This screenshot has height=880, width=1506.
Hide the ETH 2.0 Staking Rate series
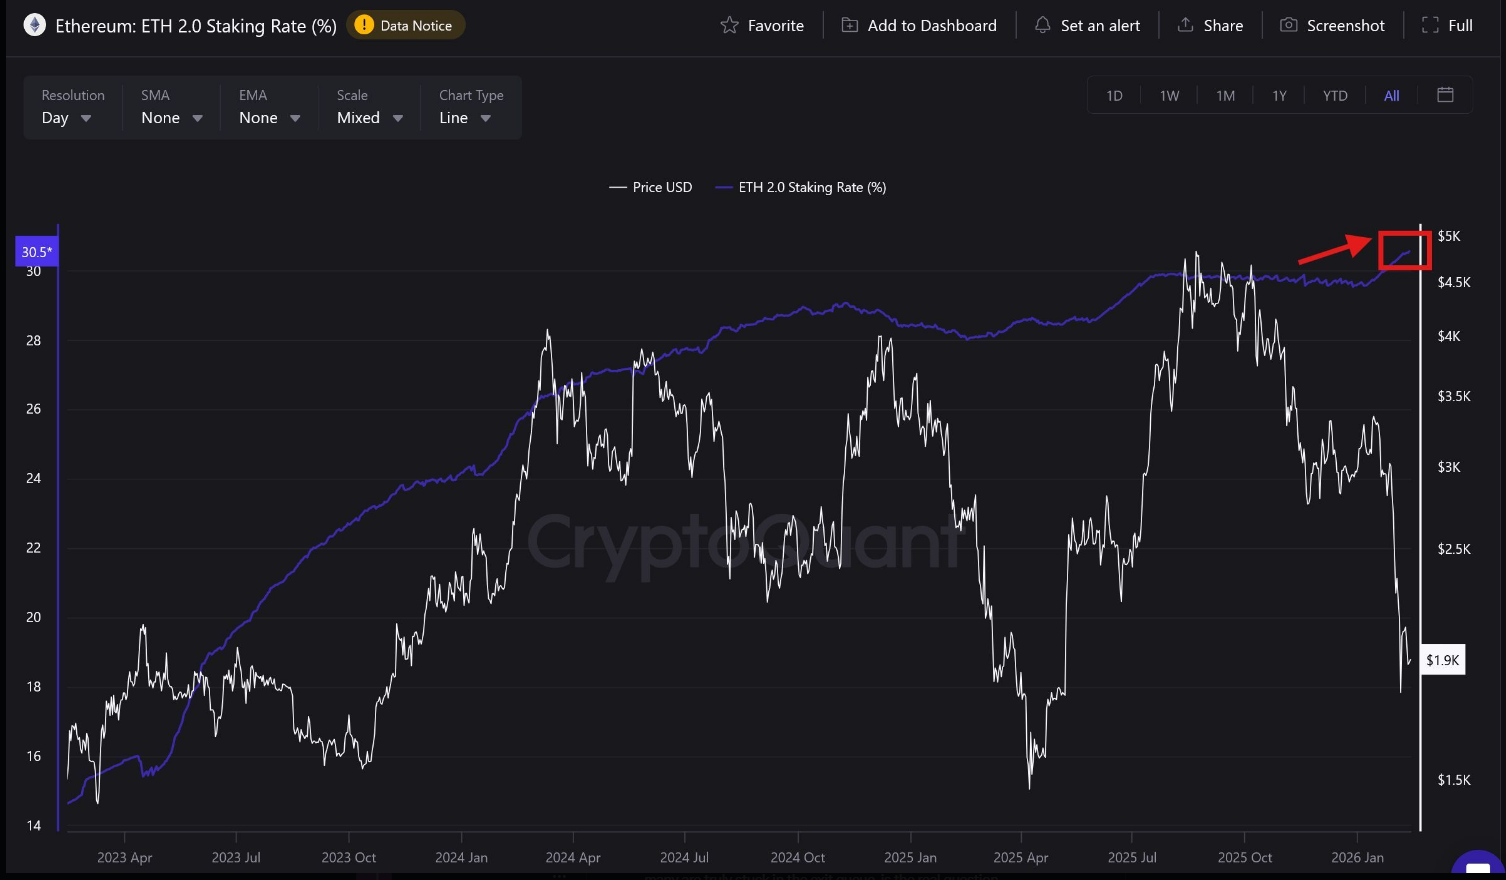800,187
